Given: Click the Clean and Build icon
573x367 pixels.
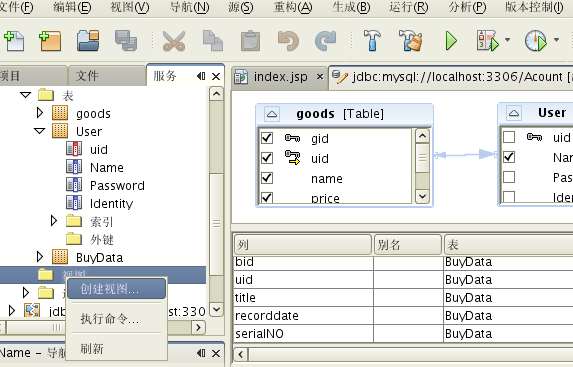Looking at the screenshot, I should tap(411, 41).
